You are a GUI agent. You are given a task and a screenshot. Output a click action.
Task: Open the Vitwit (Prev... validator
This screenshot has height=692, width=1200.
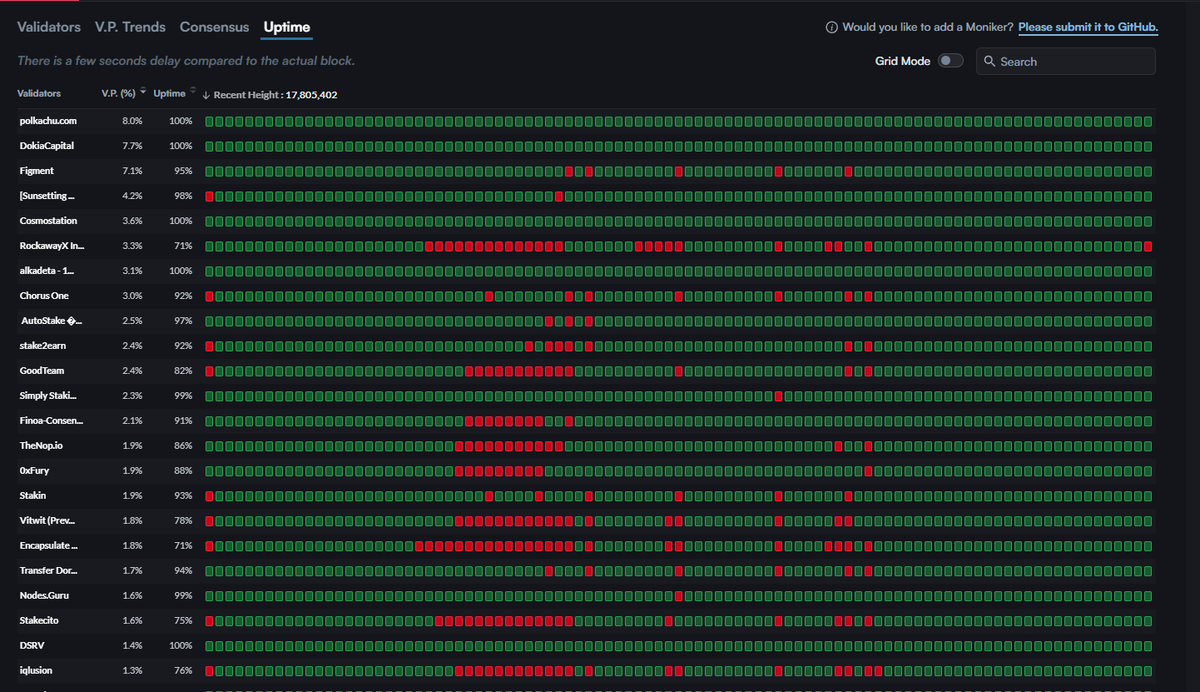[47, 521]
